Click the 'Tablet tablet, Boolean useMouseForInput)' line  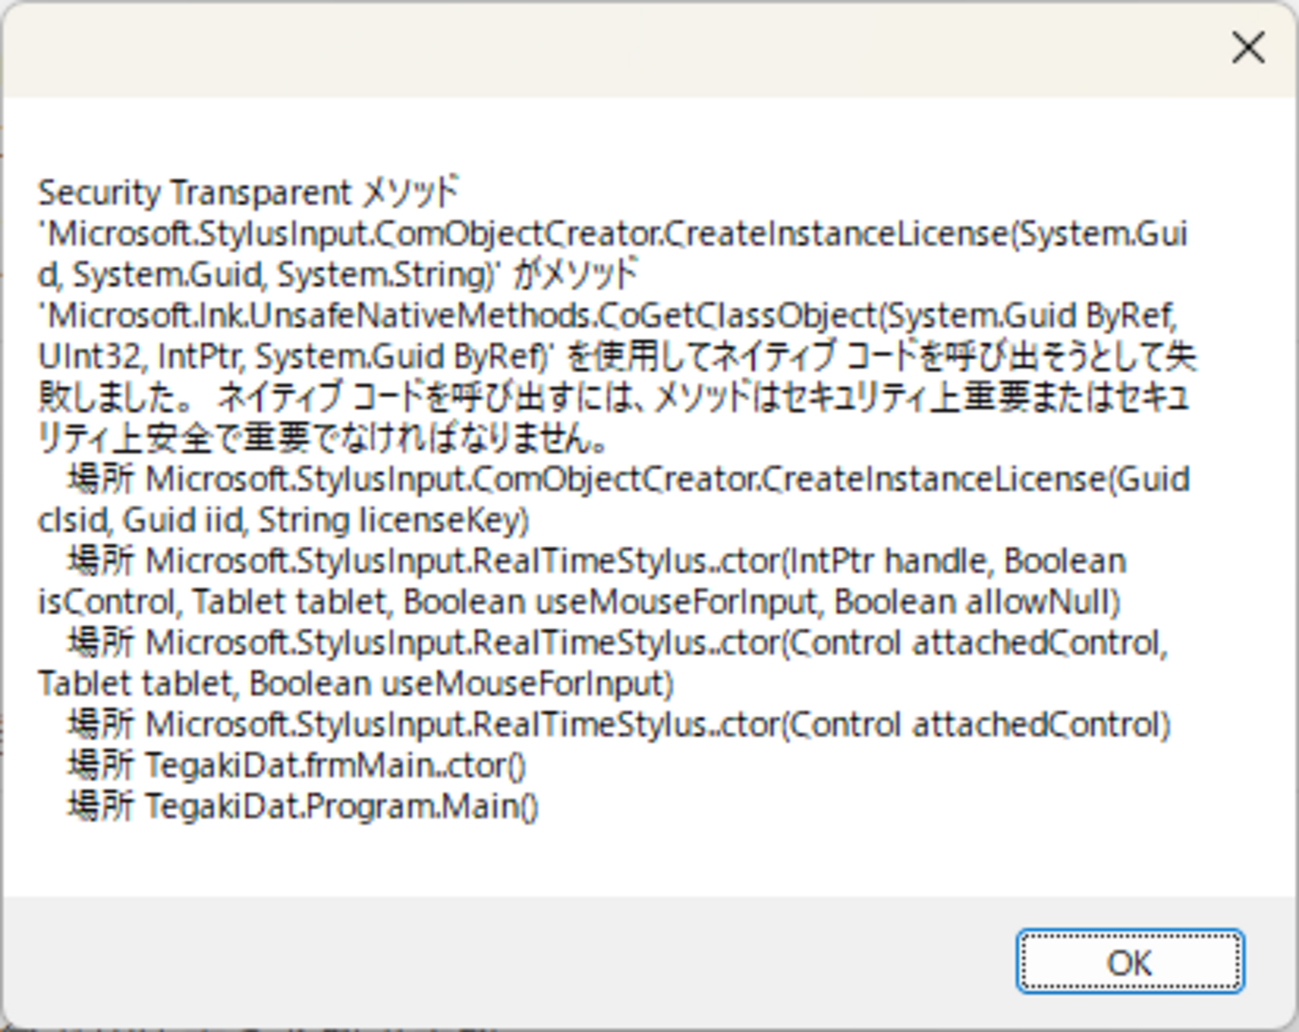[x=355, y=684]
